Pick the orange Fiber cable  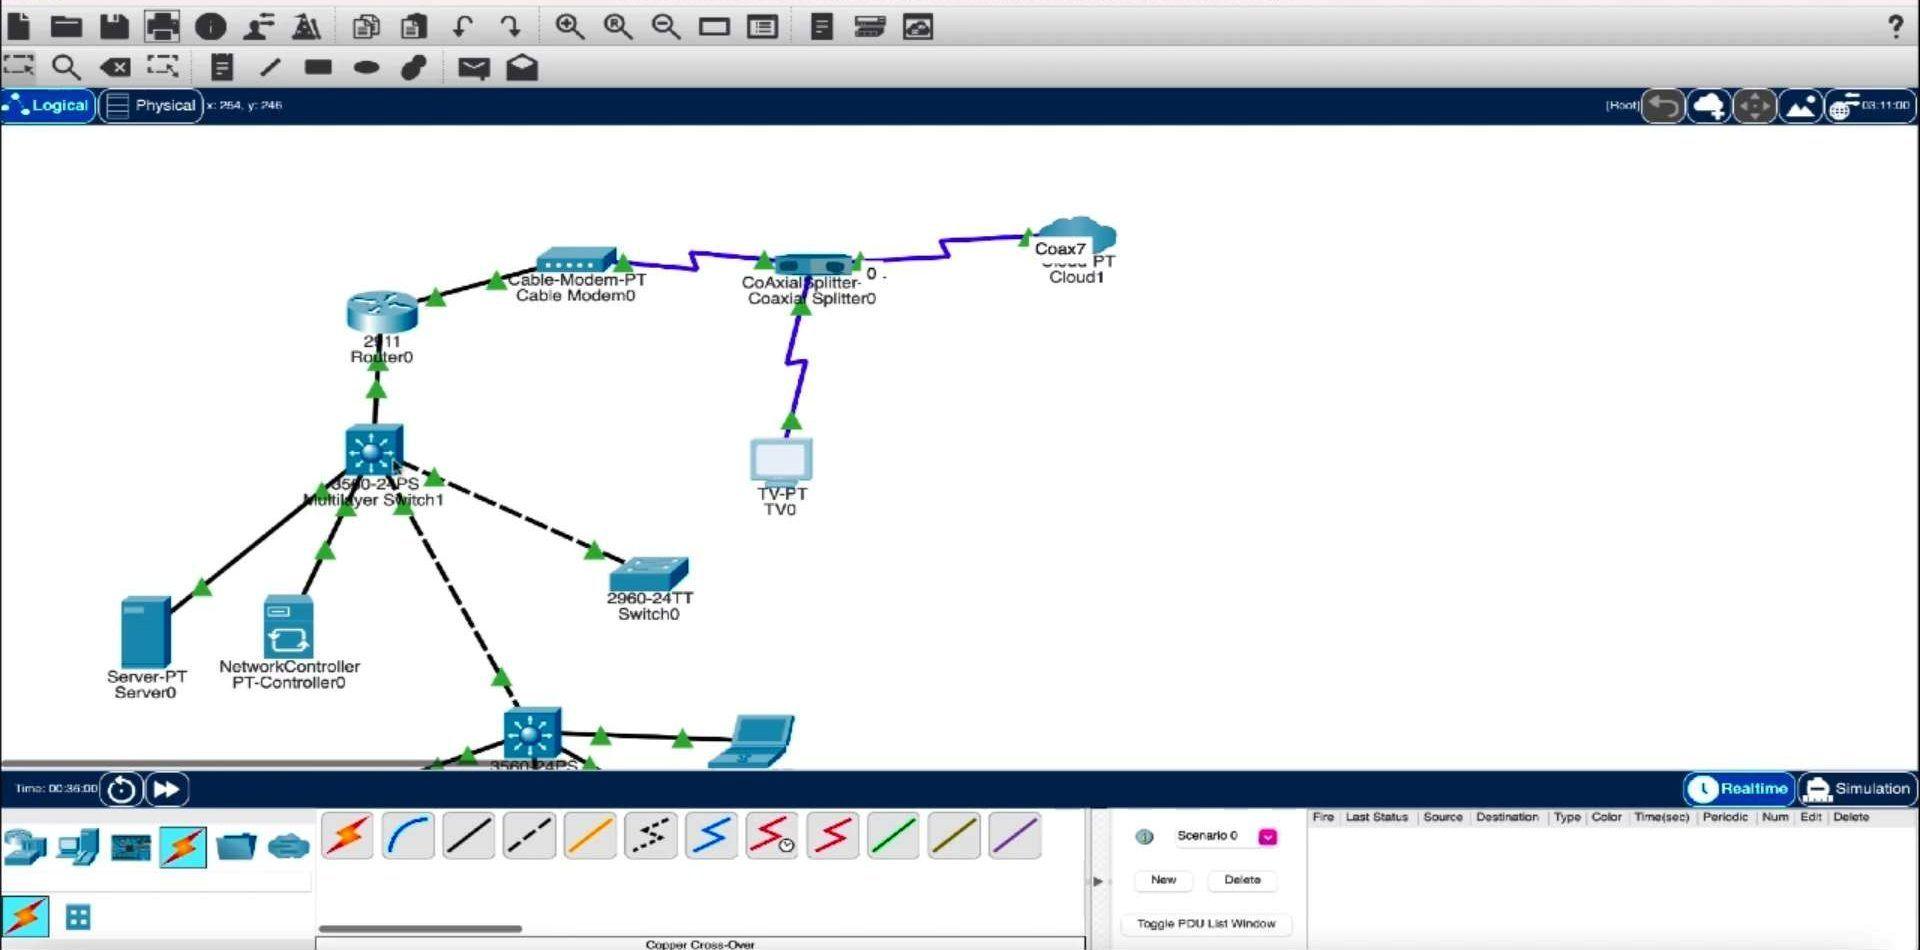click(590, 836)
